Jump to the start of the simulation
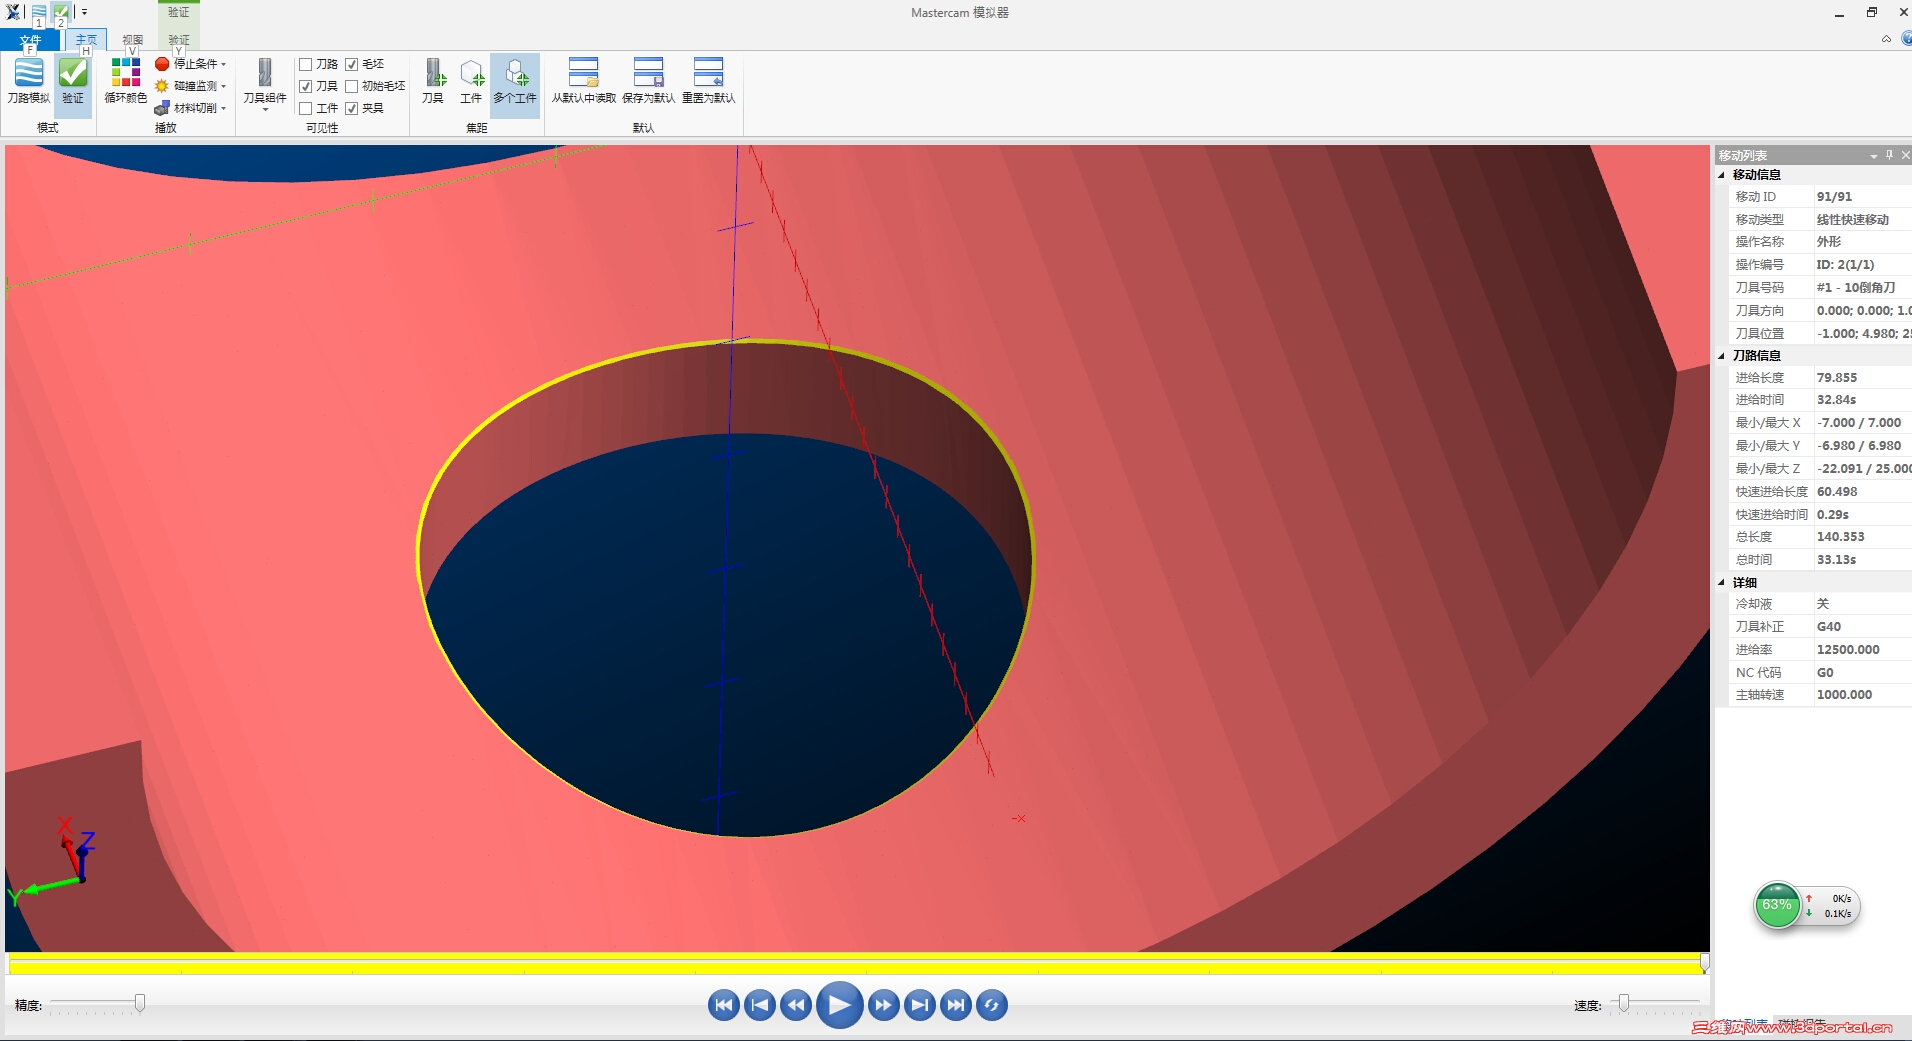Screen dimensions: 1912x1041 pos(724,1005)
